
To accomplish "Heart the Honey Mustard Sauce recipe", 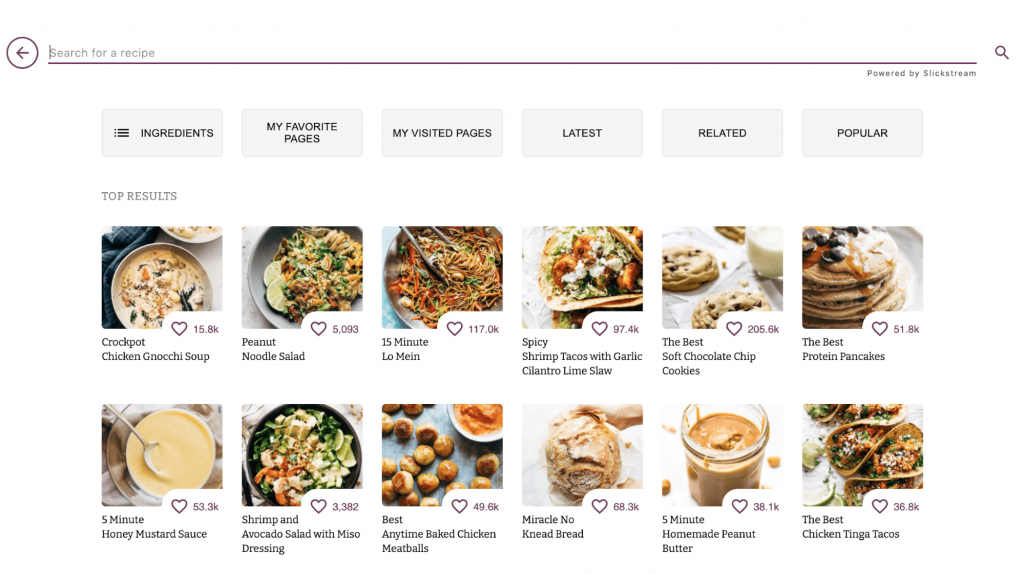I will (180, 507).
